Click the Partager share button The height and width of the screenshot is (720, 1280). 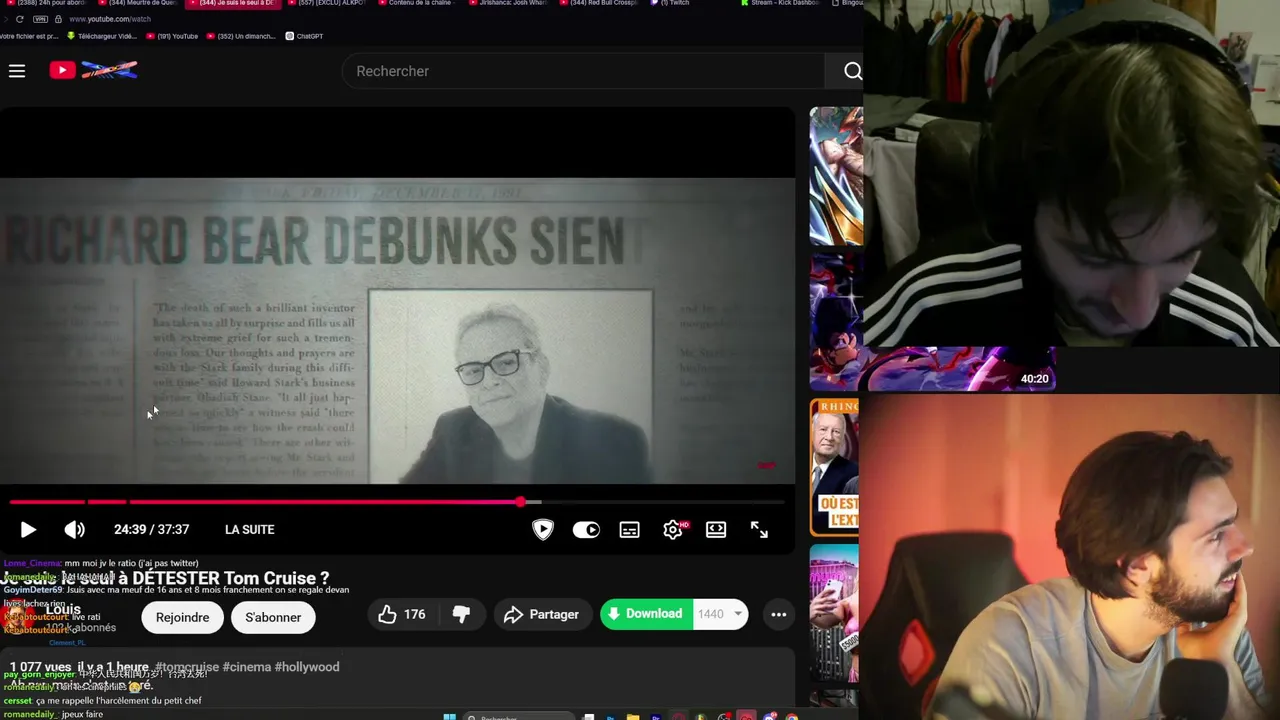pyautogui.click(x=541, y=614)
